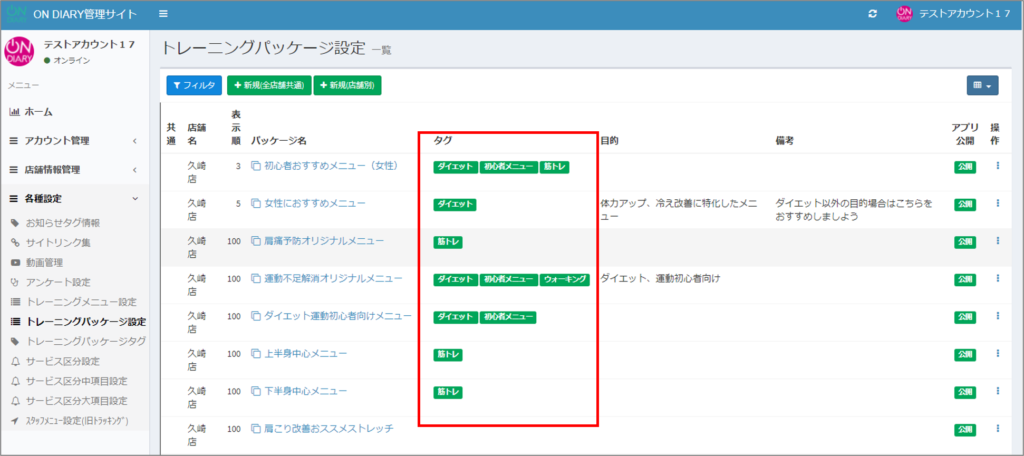Open the table column display dropdown
Screen dimensions: 1024x456
982,86
